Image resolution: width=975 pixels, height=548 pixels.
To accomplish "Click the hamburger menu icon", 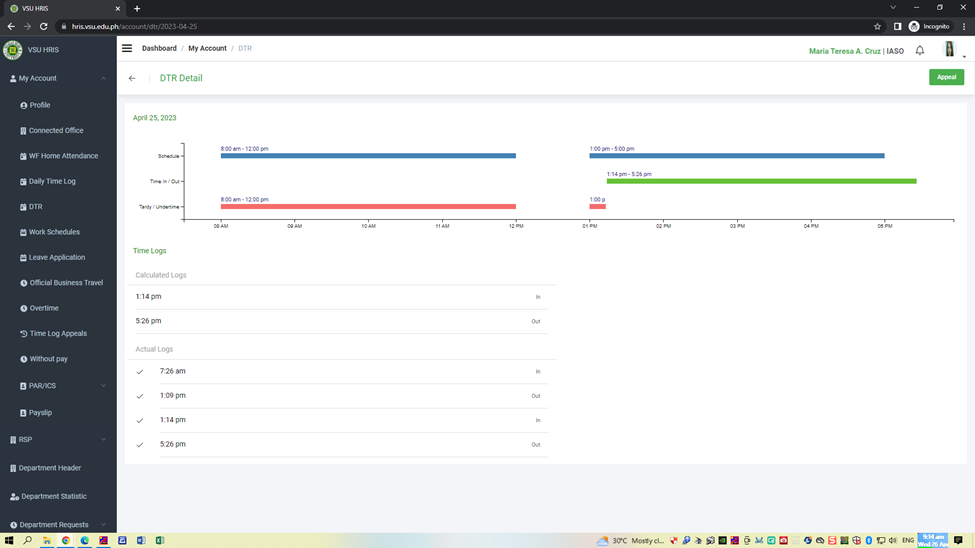I will pyautogui.click(x=127, y=48).
